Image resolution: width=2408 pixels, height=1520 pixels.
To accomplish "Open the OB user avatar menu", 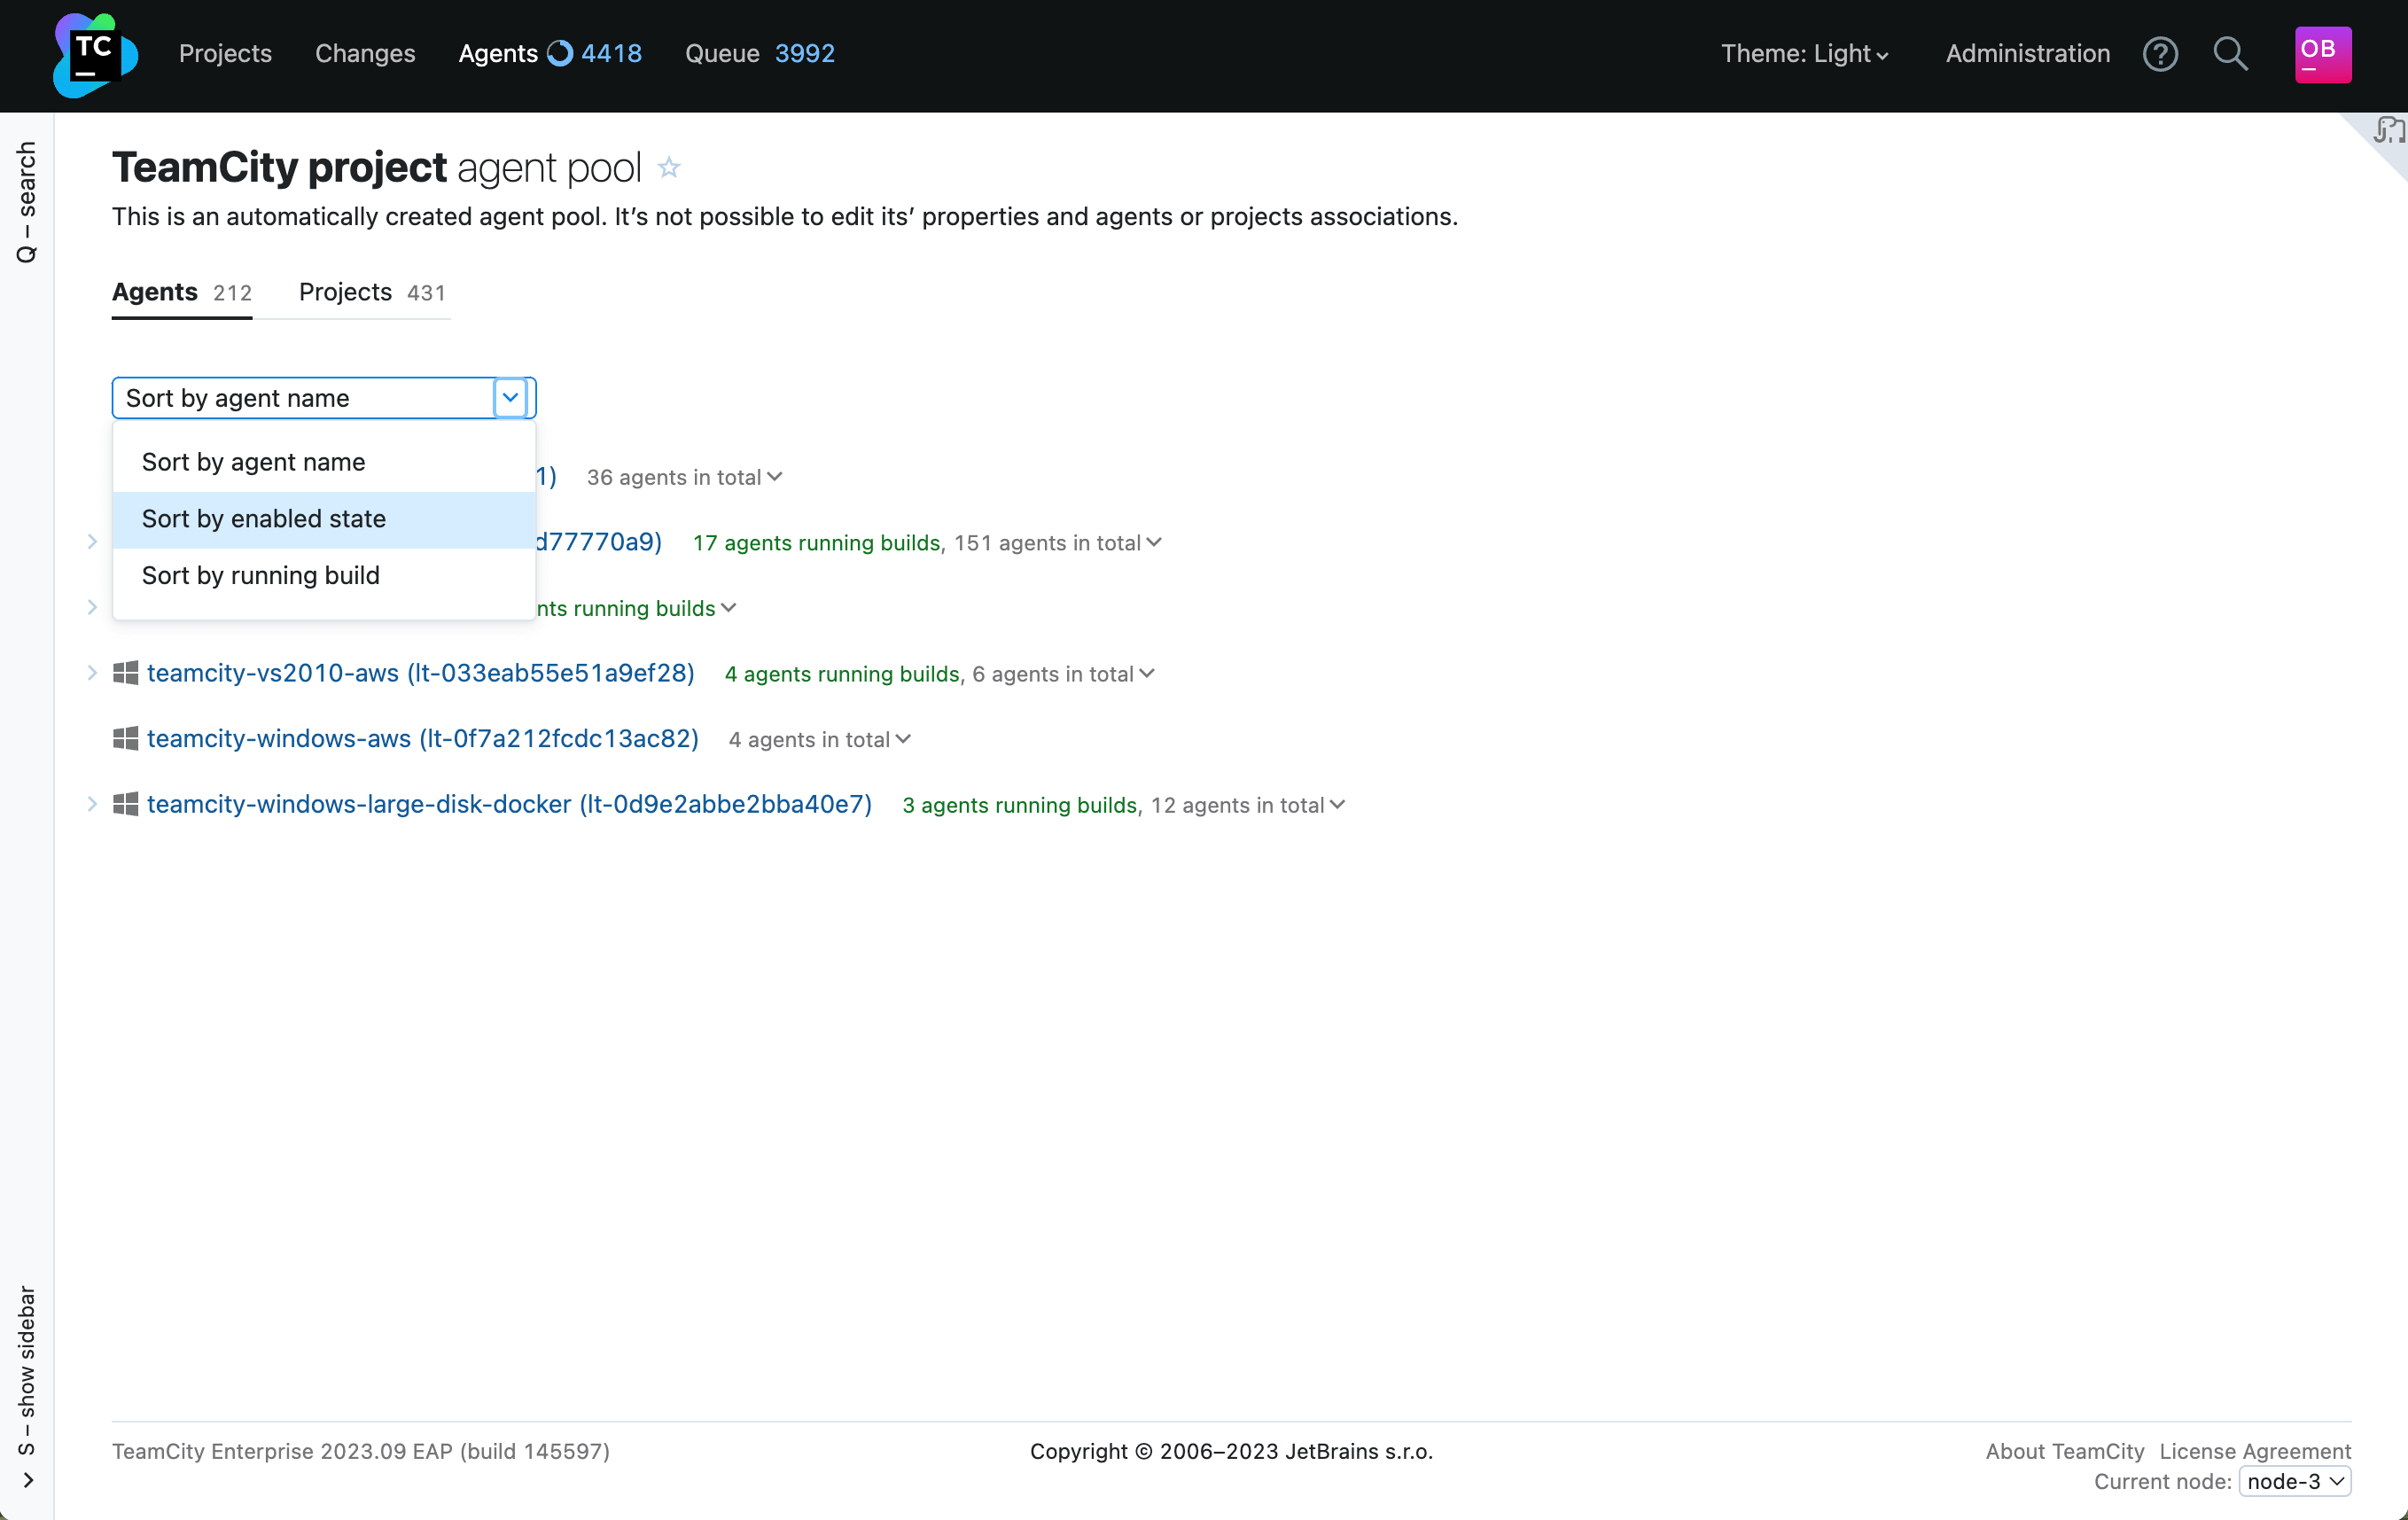I will 2322,54.
